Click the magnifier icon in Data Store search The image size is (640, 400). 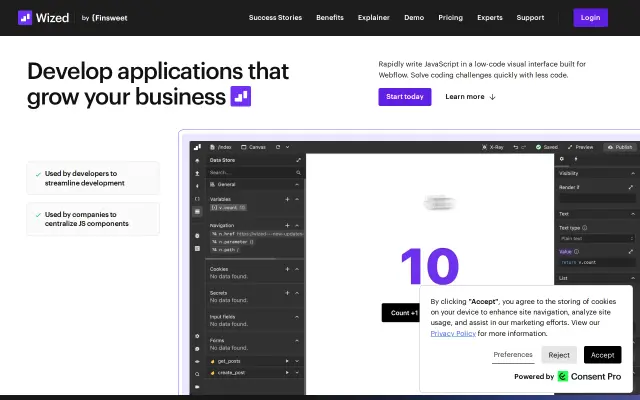point(298,173)
